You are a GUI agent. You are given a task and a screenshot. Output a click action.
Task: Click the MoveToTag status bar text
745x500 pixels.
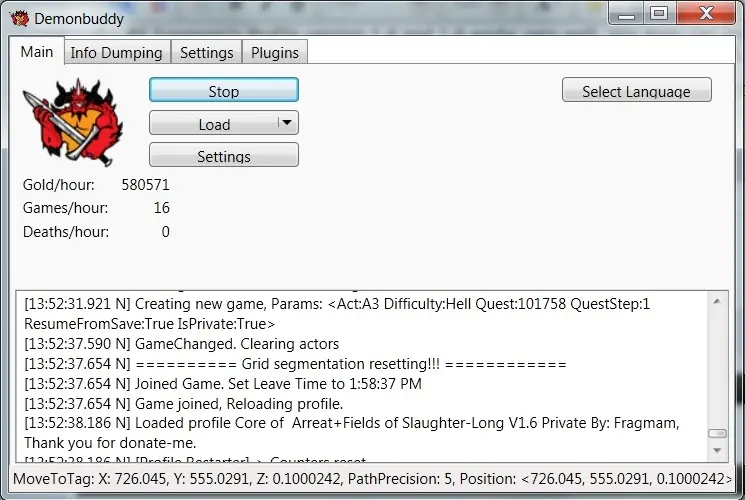point(372,479)
